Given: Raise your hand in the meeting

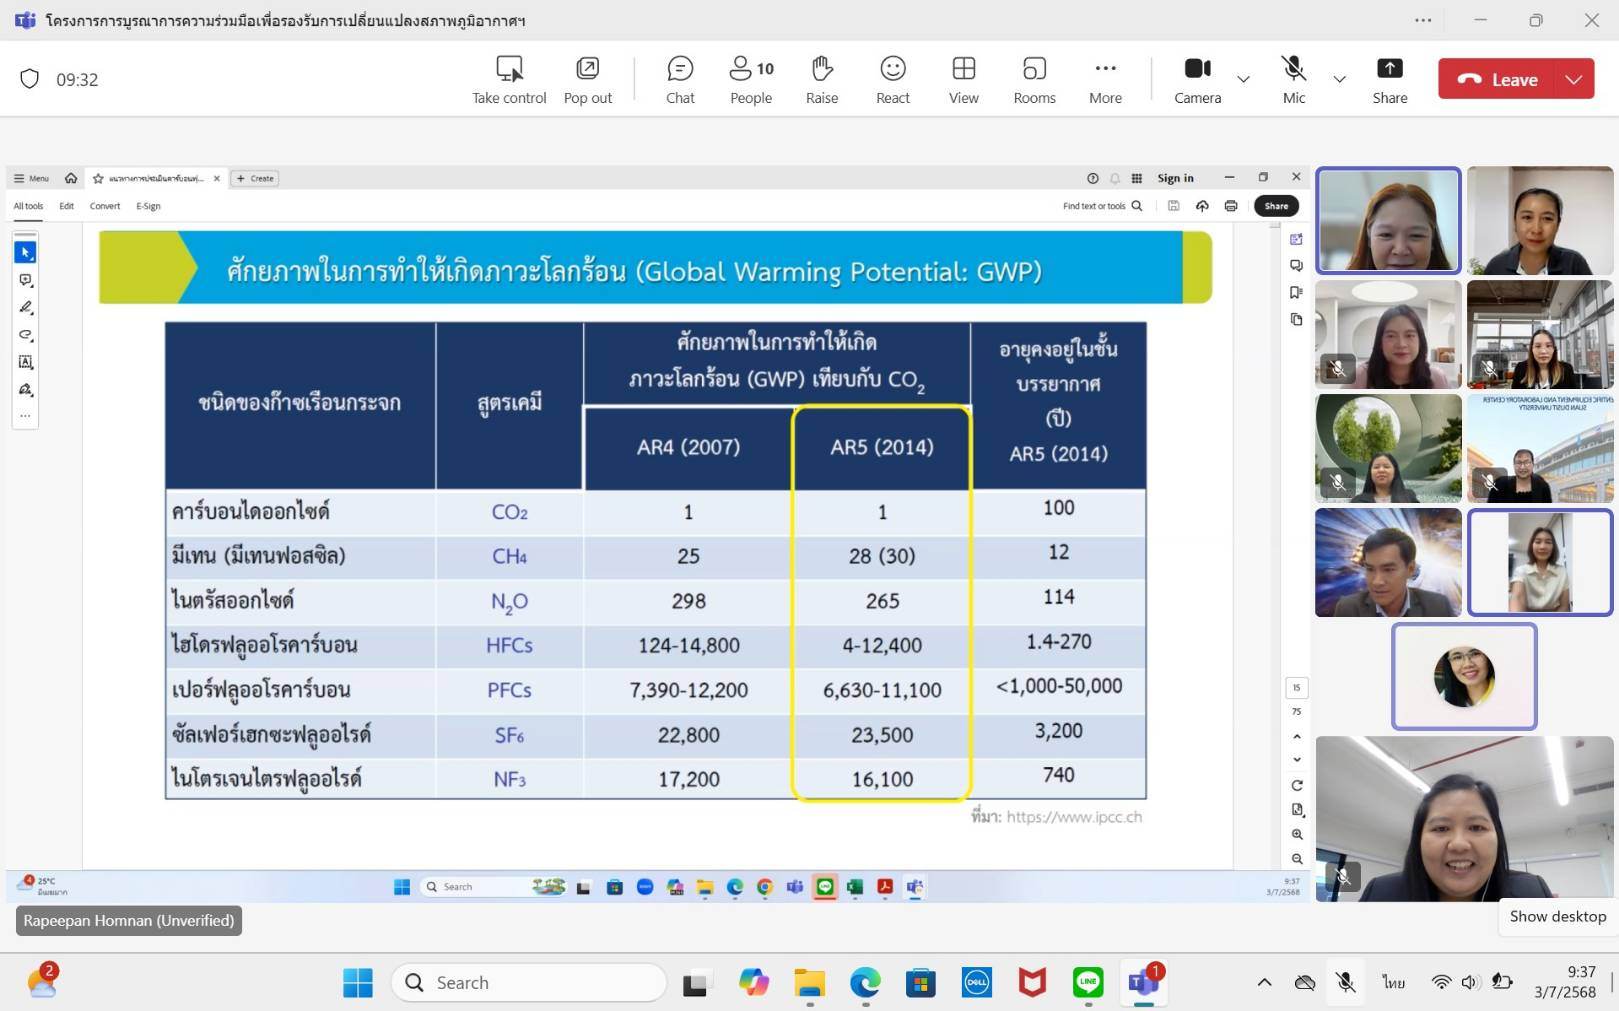Looking at the screenshot, I should pyautogui.click(x=821, y=79).
